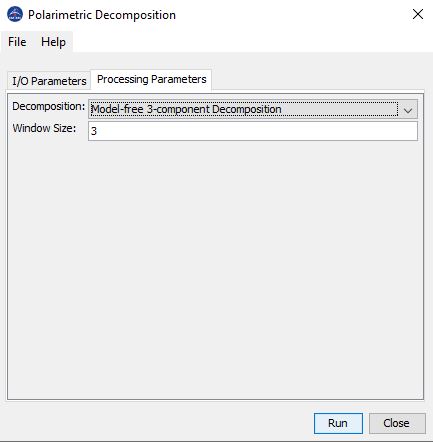Click Model-free 3-component Decomposition selection text

(186, 109)
